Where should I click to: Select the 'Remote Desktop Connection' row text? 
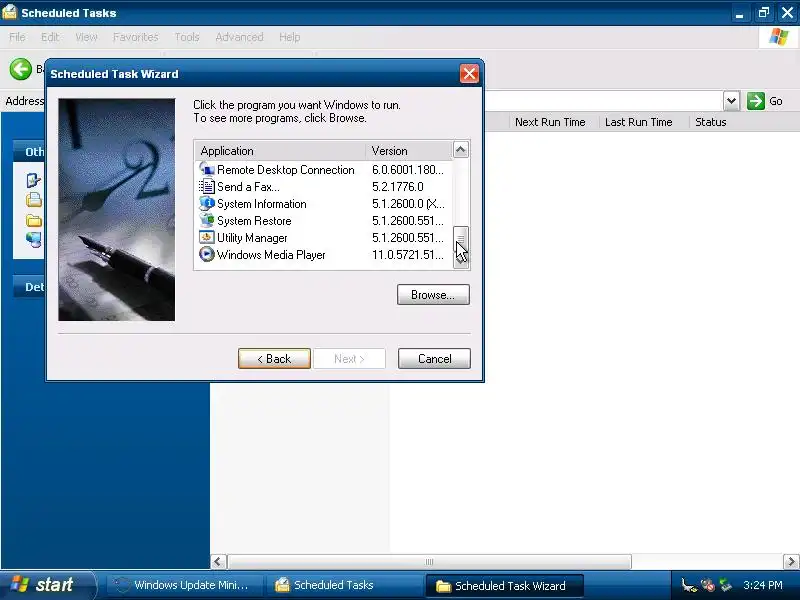tap(286, 169)
